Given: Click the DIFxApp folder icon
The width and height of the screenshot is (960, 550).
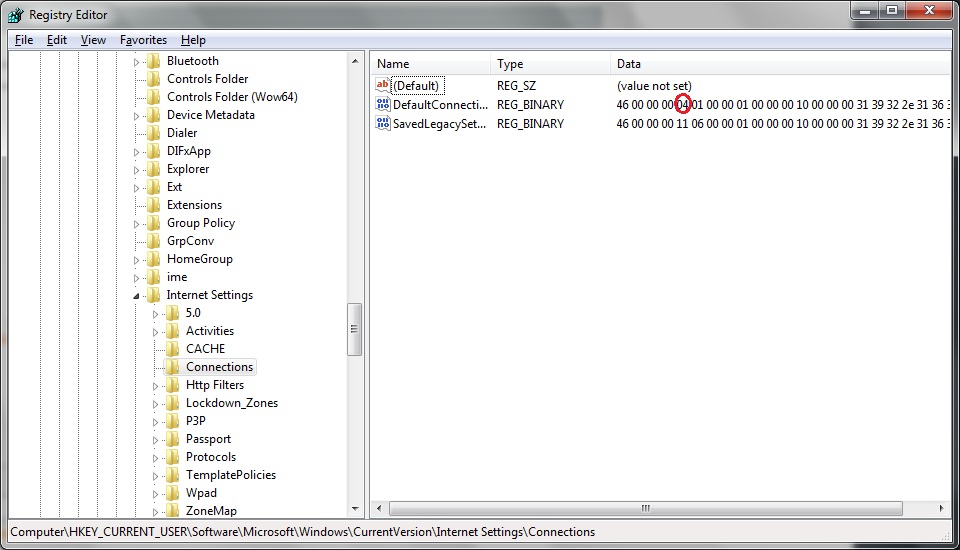Looking at the screenshot, I should 154,151.
